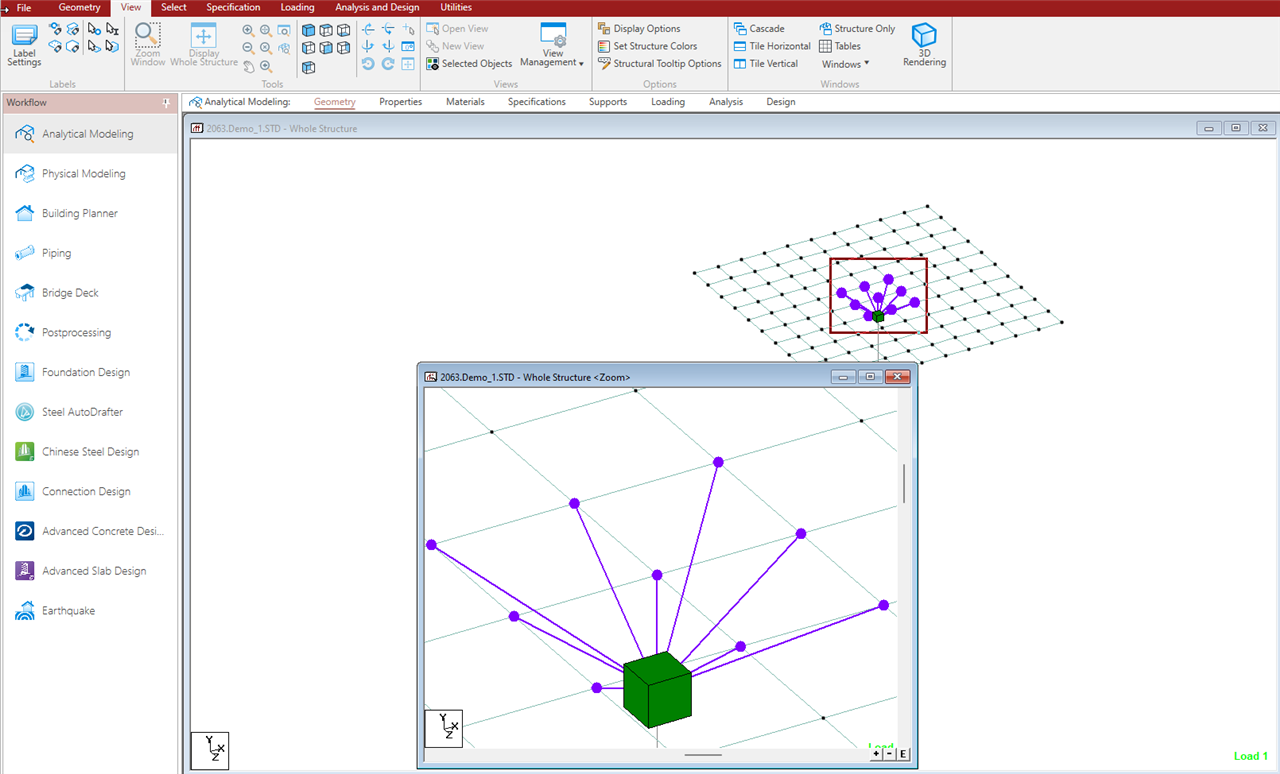Open the Piping workflow

[89, 253]
